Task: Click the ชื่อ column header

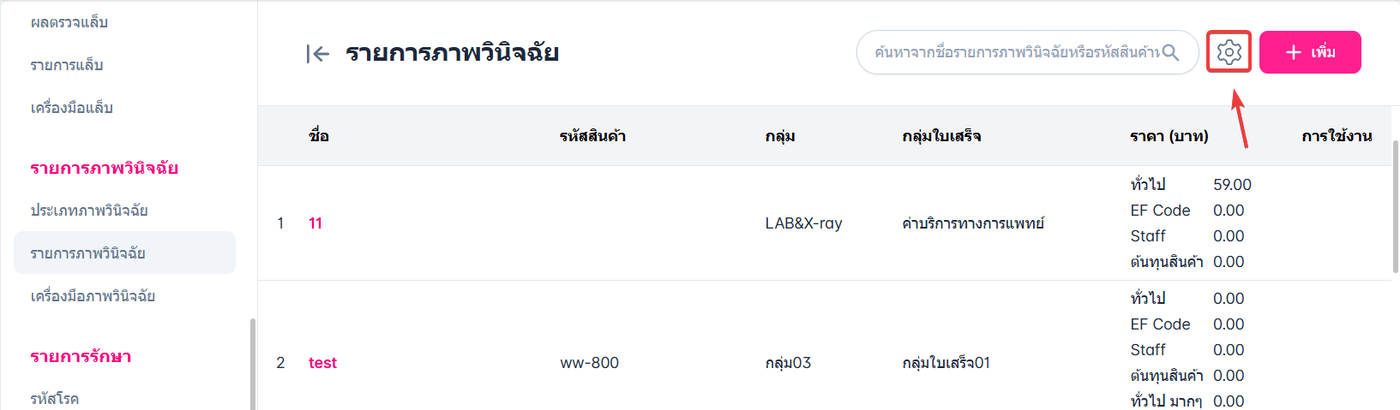Action: [319, 136]
